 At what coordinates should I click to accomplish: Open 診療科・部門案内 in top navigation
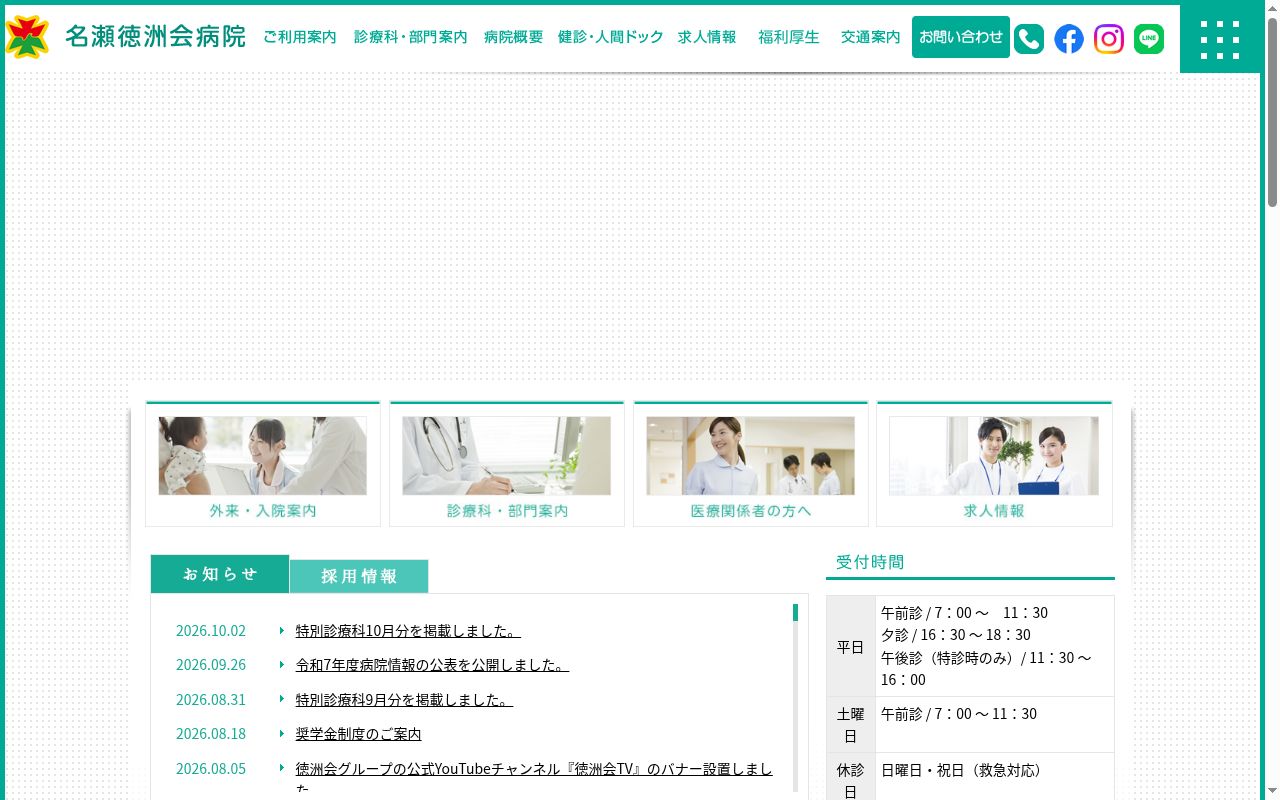(x=411, y=37)
